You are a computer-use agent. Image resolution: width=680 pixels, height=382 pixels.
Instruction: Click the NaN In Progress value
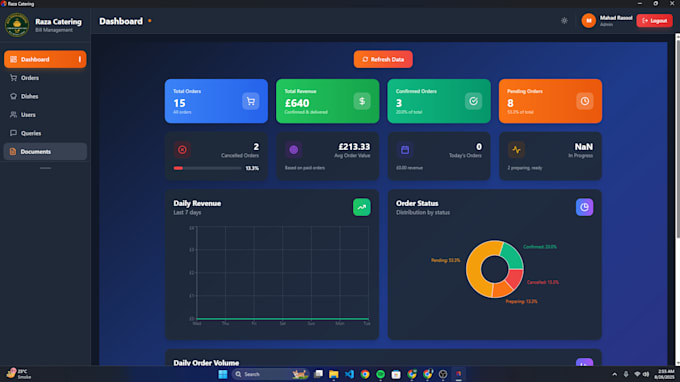[x=584, y=147]
